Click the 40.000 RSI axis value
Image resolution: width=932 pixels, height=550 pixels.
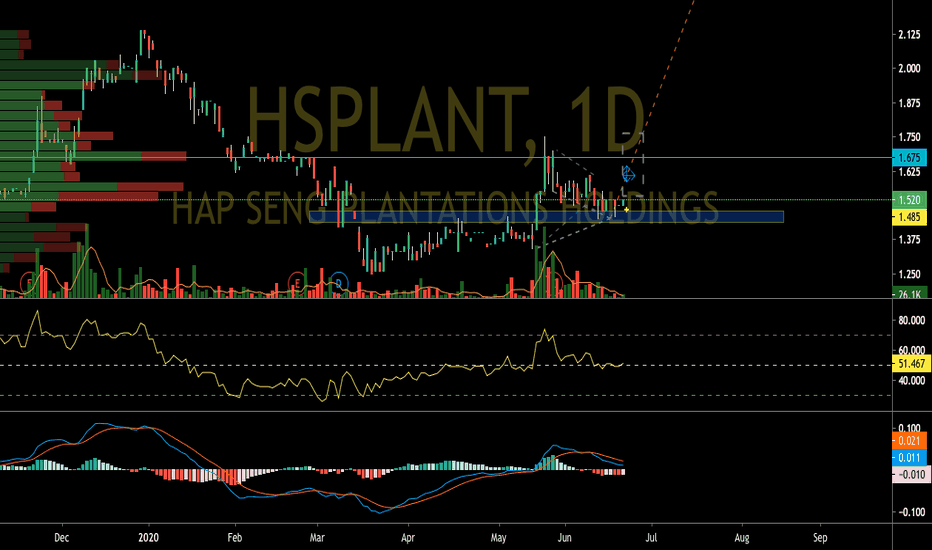click(x=911, y=381)
